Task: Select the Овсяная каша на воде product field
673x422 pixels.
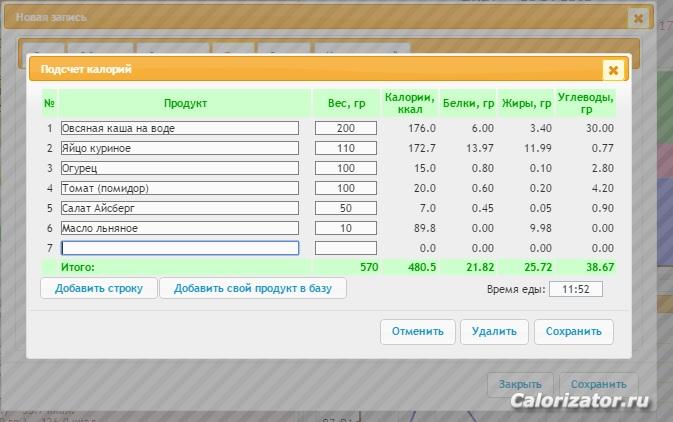Action: [180, 128]
